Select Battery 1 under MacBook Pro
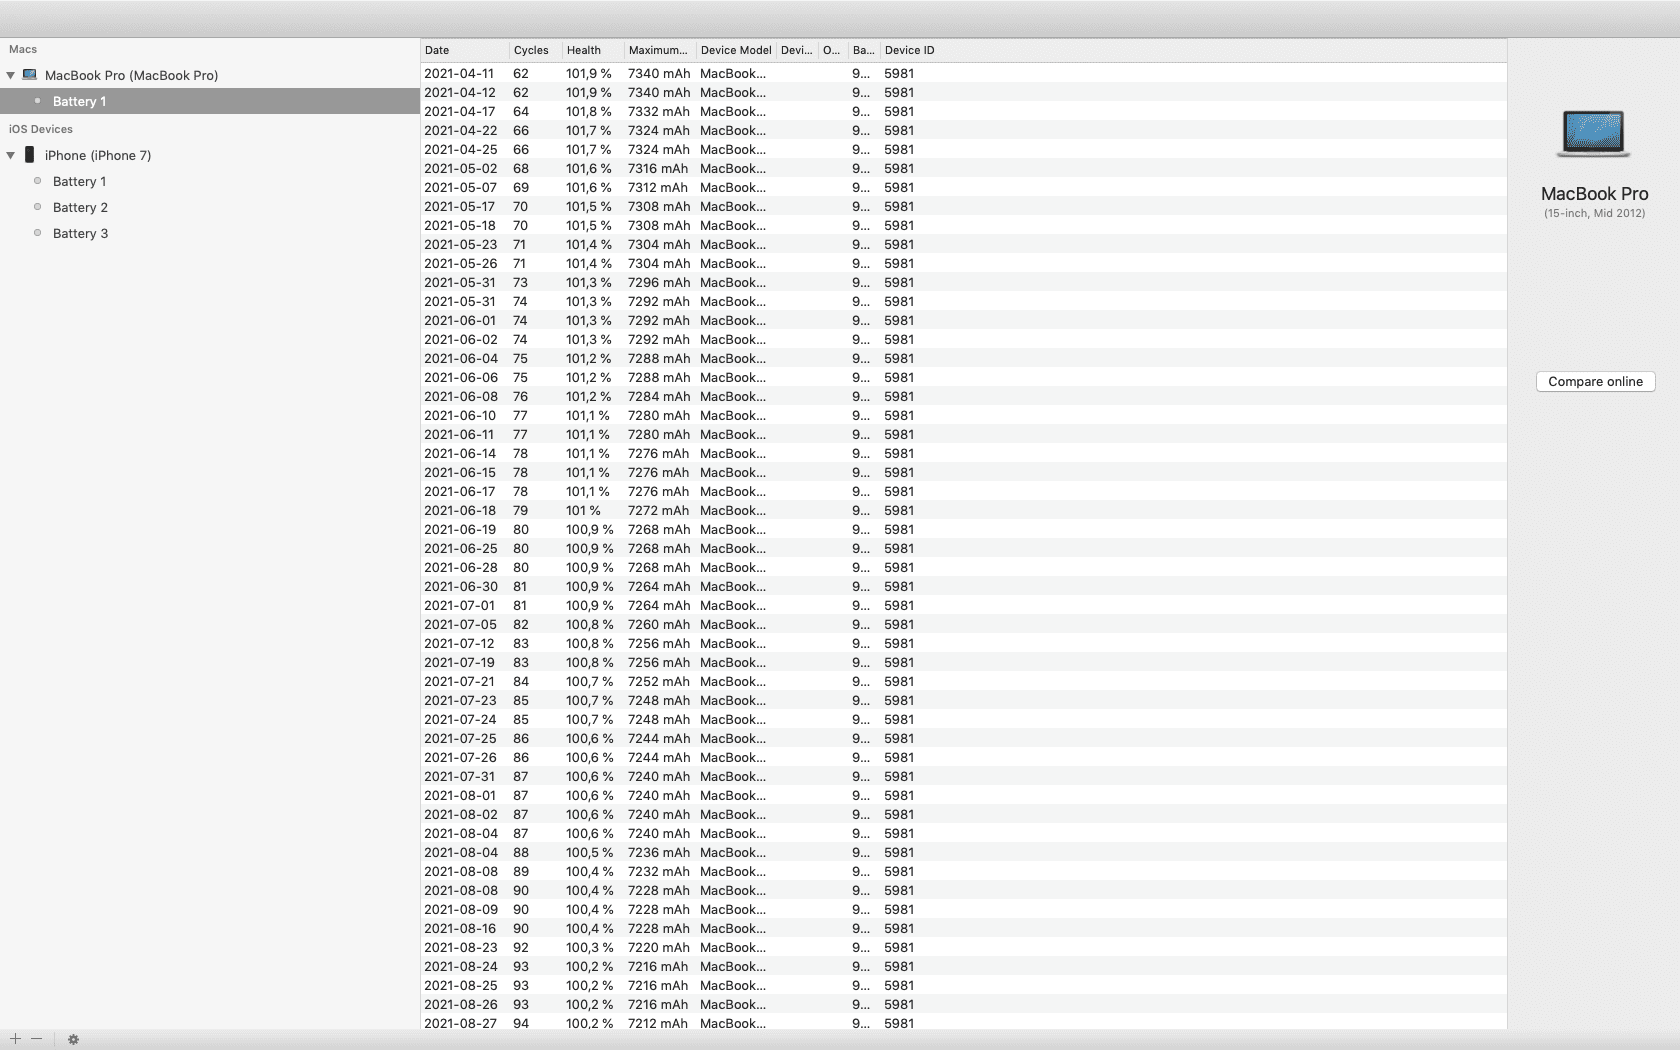This screenshot has height=1050, width=1680. tap(210, 101)
